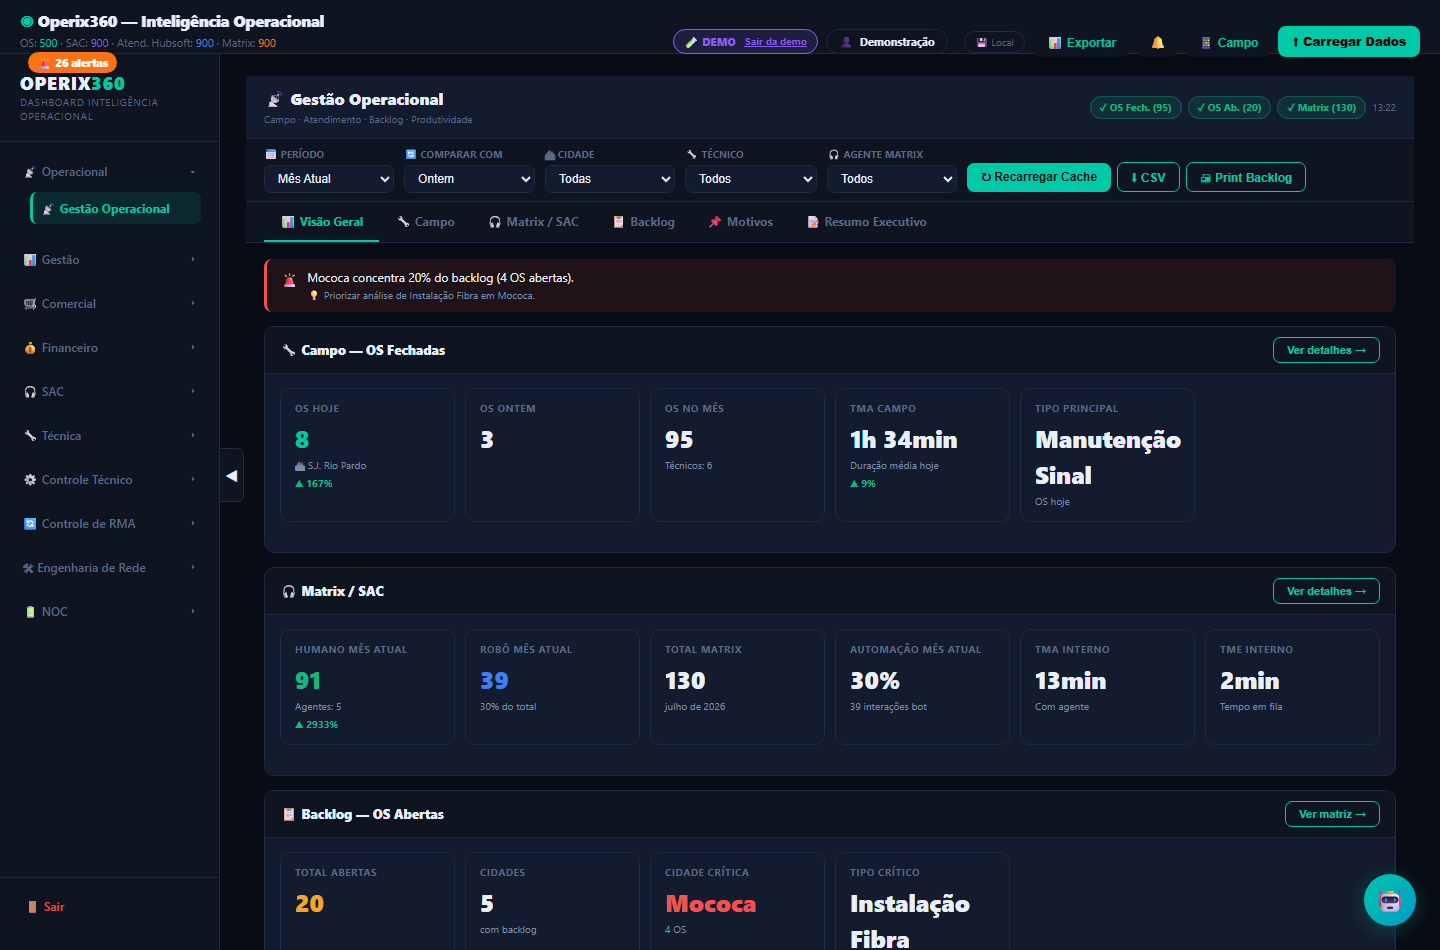Screen dimensions: 1440x950
Task: Click the Técnica wrench icon in sidebar
Action: tap(30, 436)
